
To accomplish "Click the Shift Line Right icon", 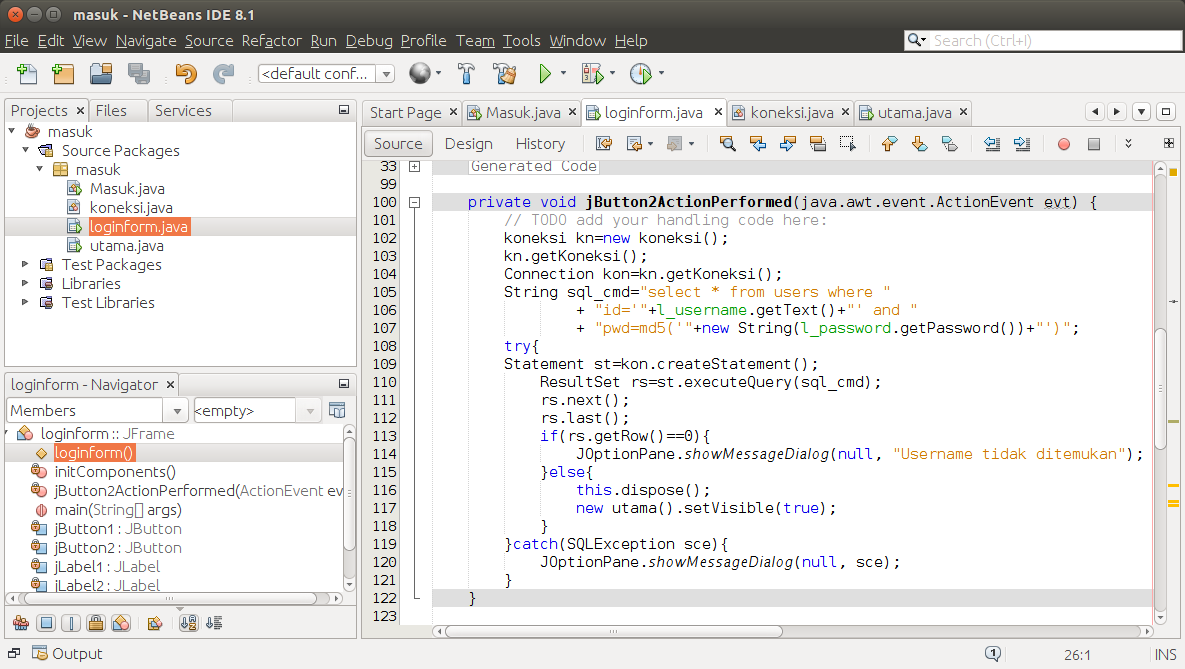I will pyautogui.click(x=1022, y=144).
